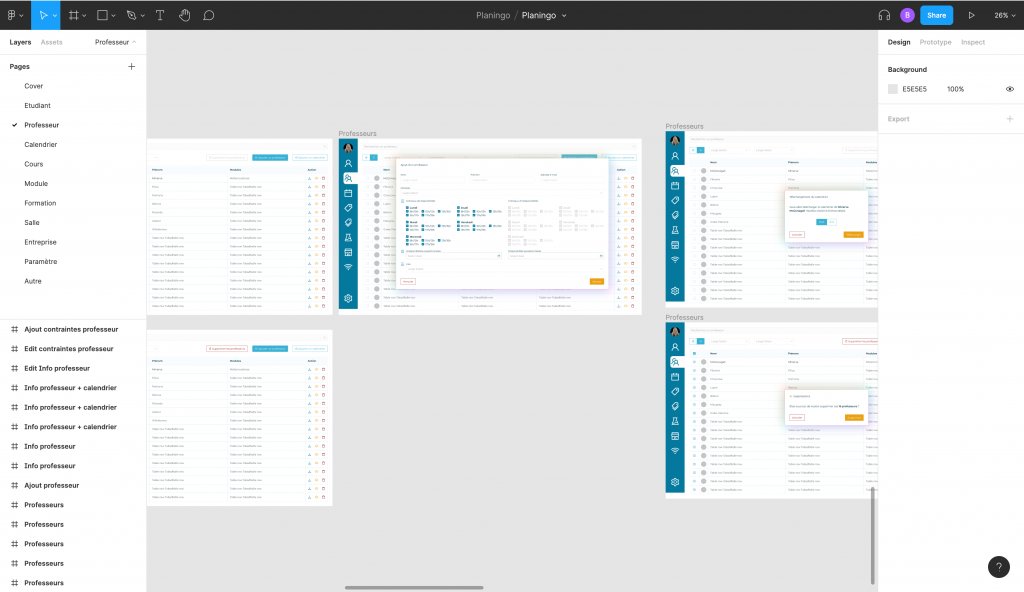
Task: Select the Text tool
Action: pyautogui.click(x=160, y=15)
